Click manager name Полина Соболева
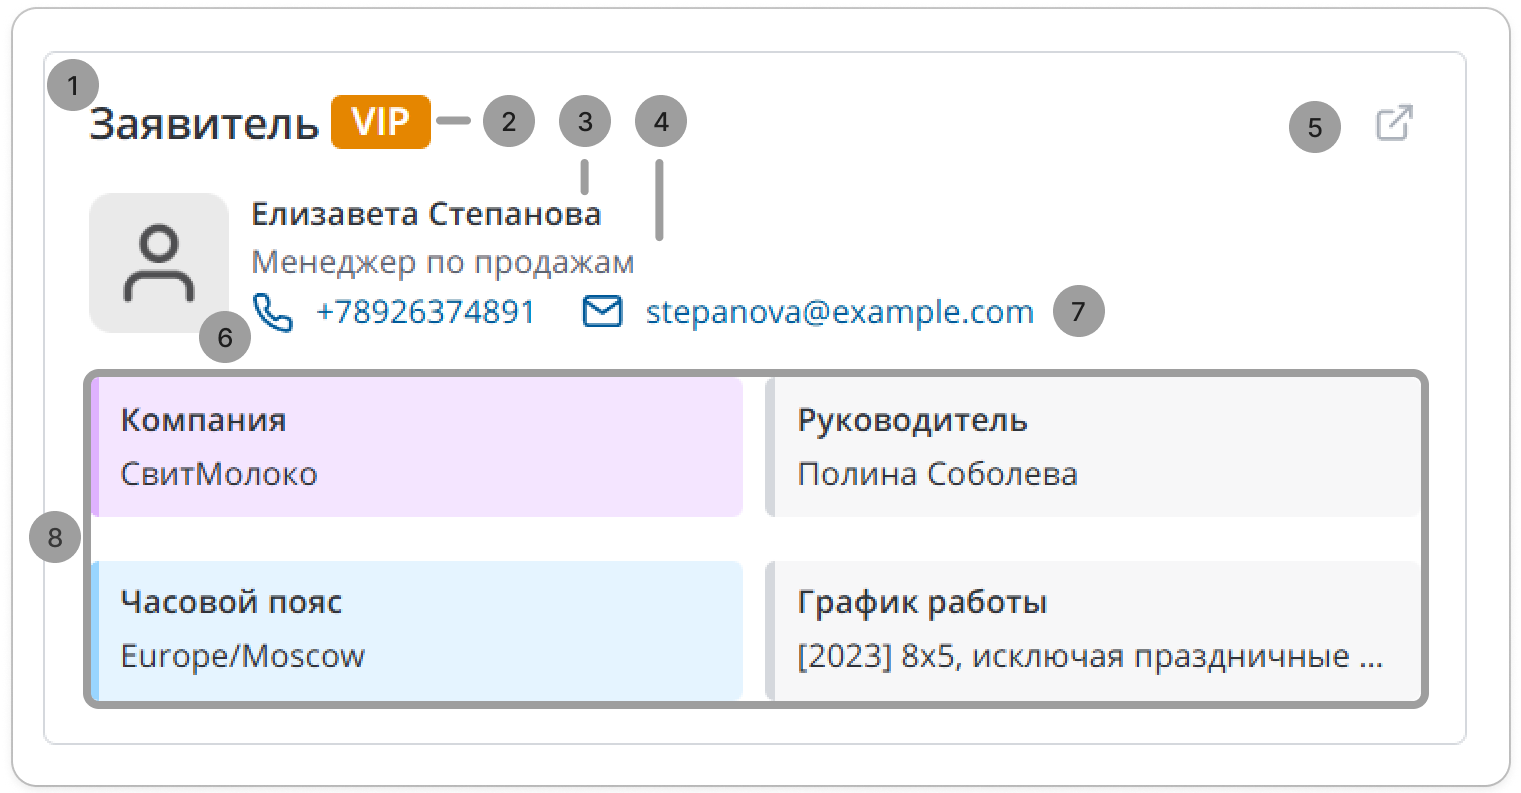The image size is (1521, 793). tap(937, 473)
